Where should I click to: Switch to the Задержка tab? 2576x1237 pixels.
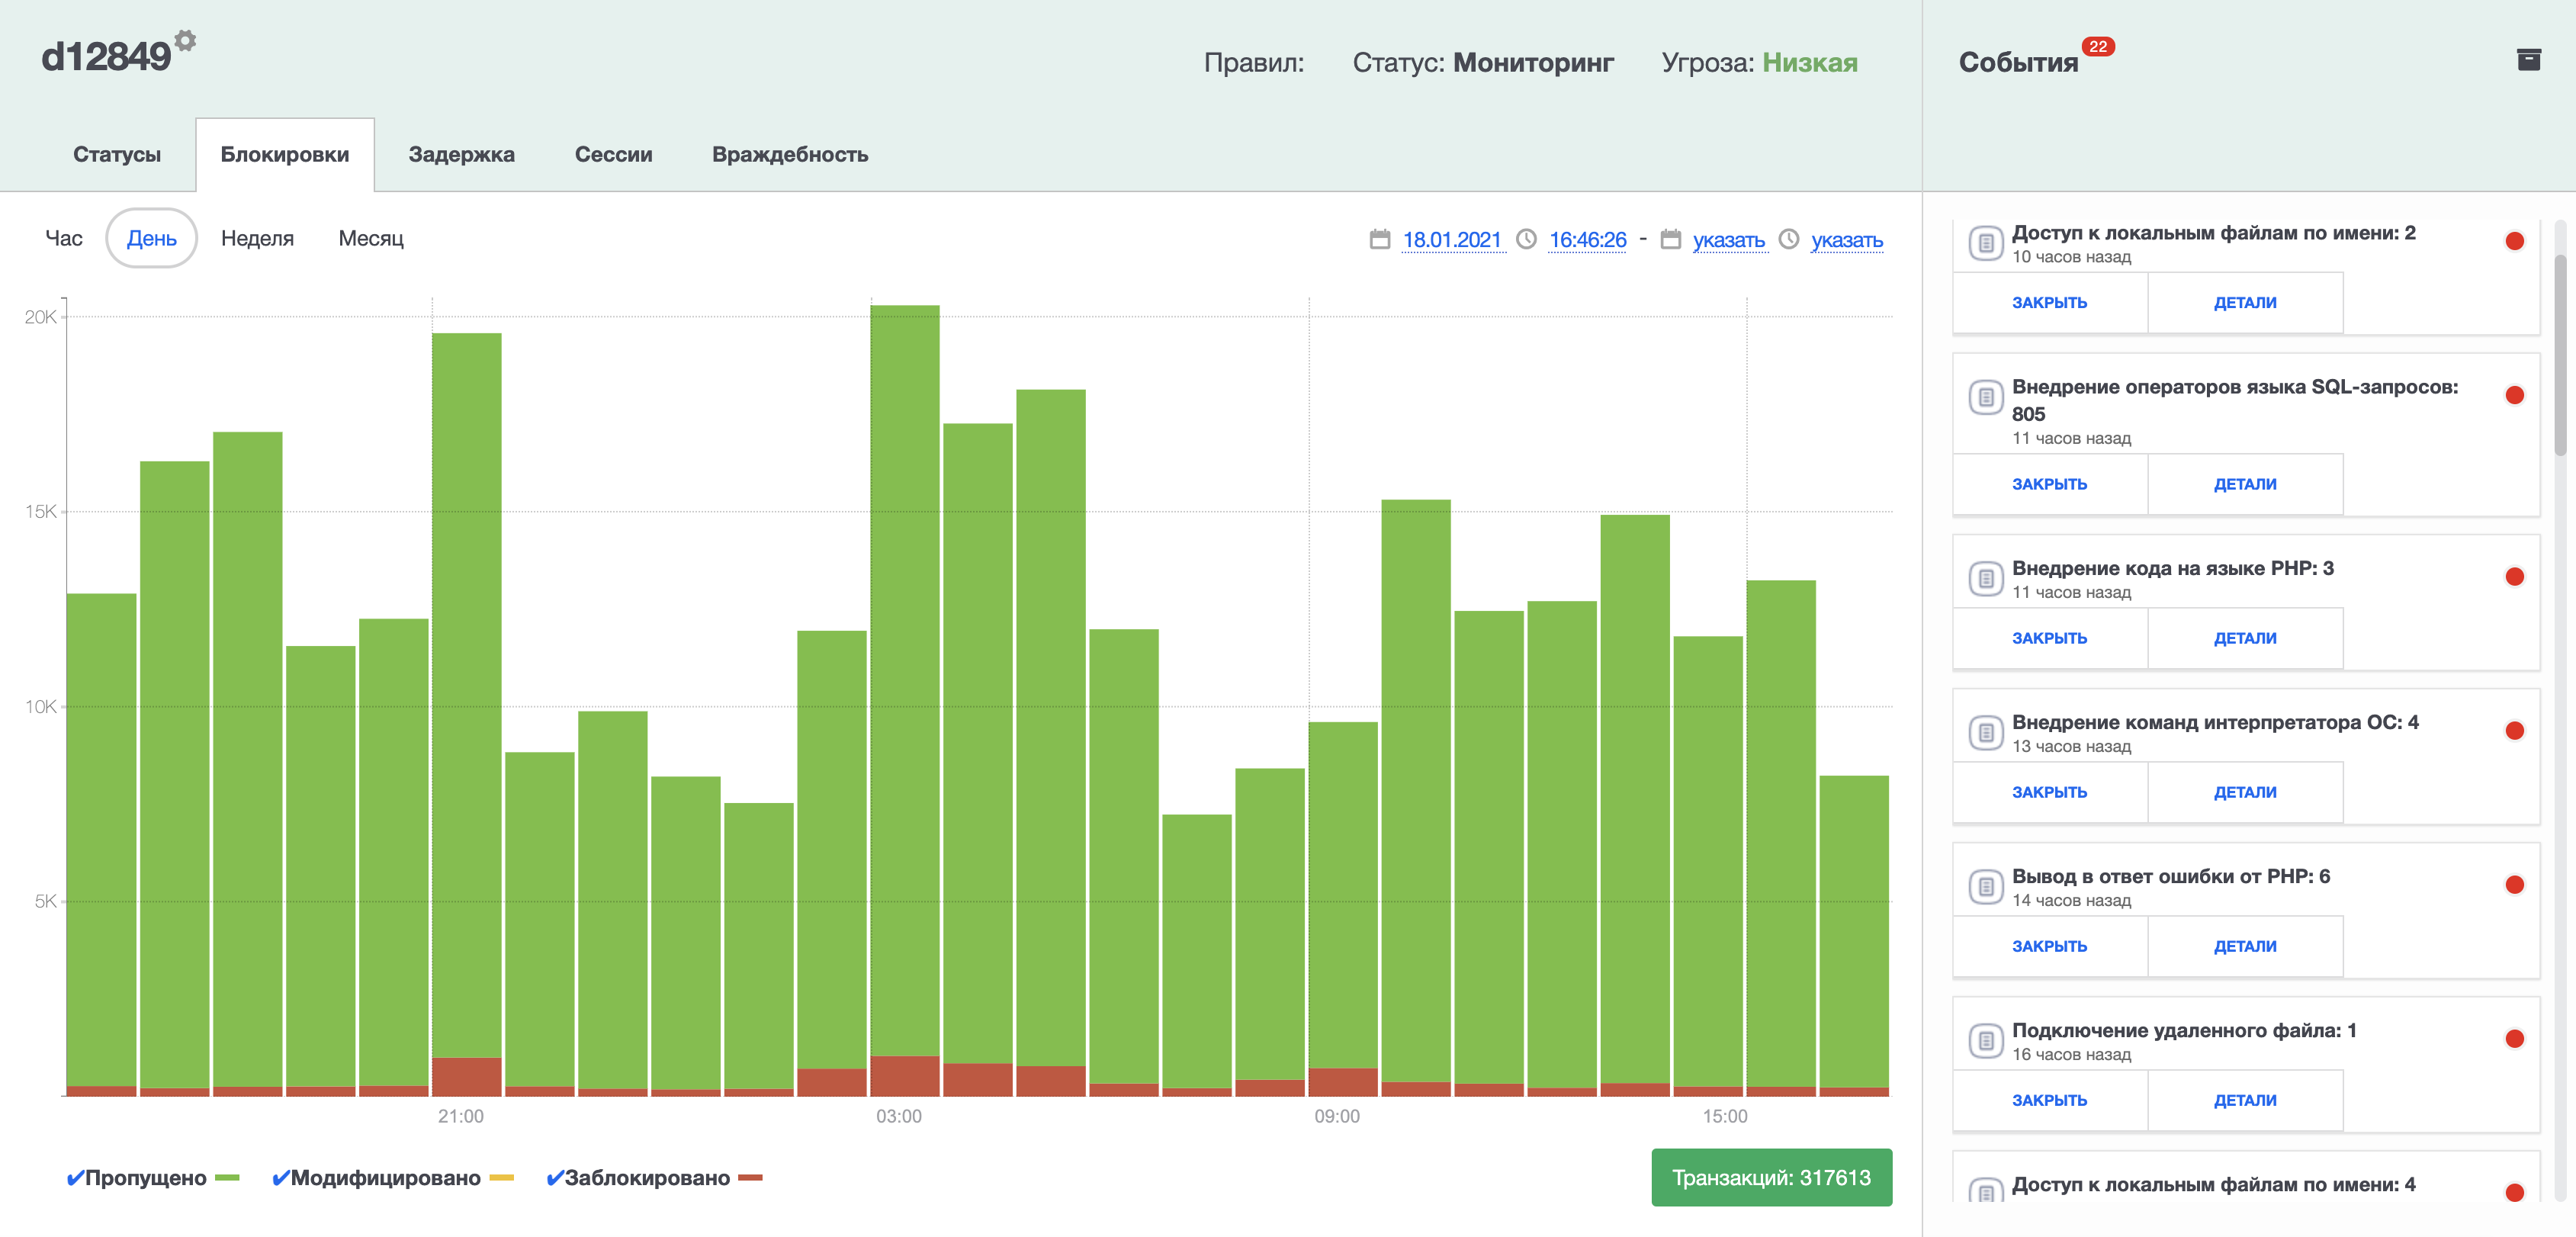(461, 155)
